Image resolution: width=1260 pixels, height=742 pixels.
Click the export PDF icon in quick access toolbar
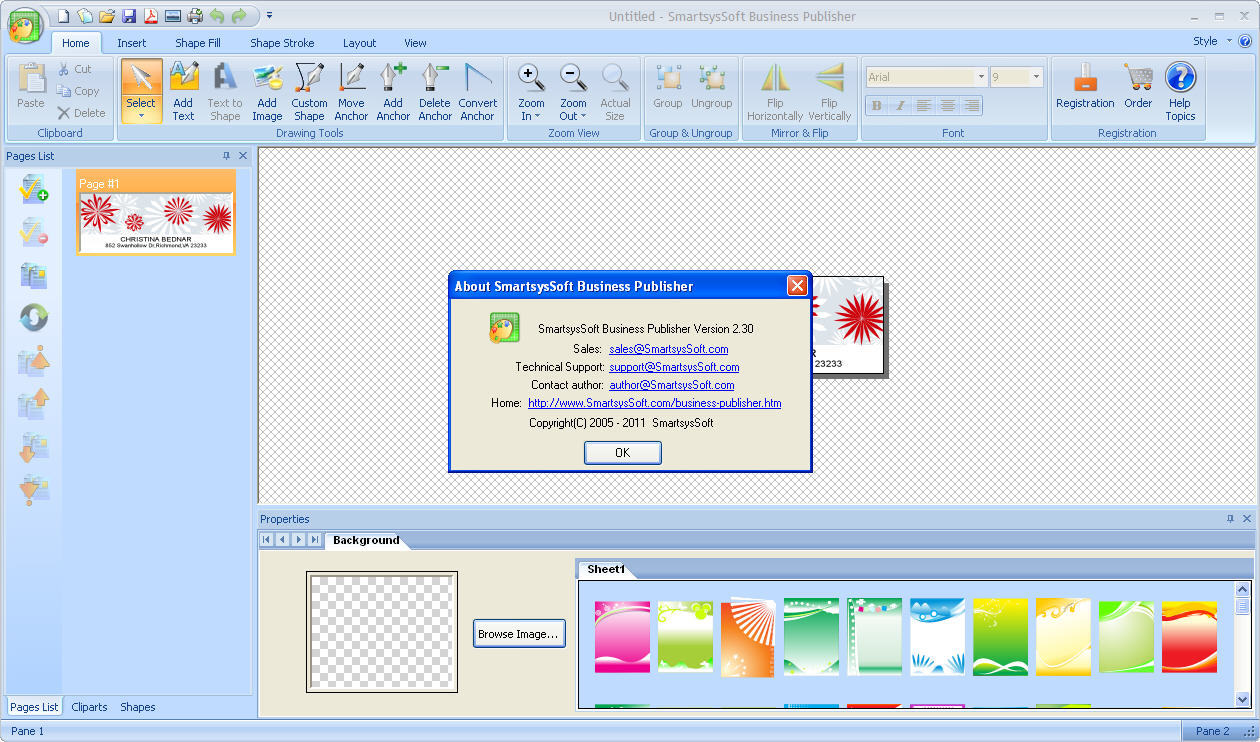(x=151, y=16)
